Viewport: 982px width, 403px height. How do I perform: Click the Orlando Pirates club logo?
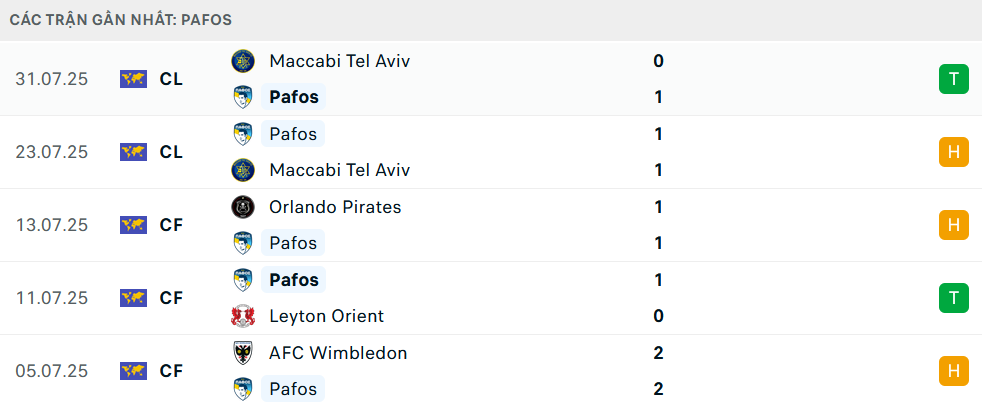click(x=242, y=207)
